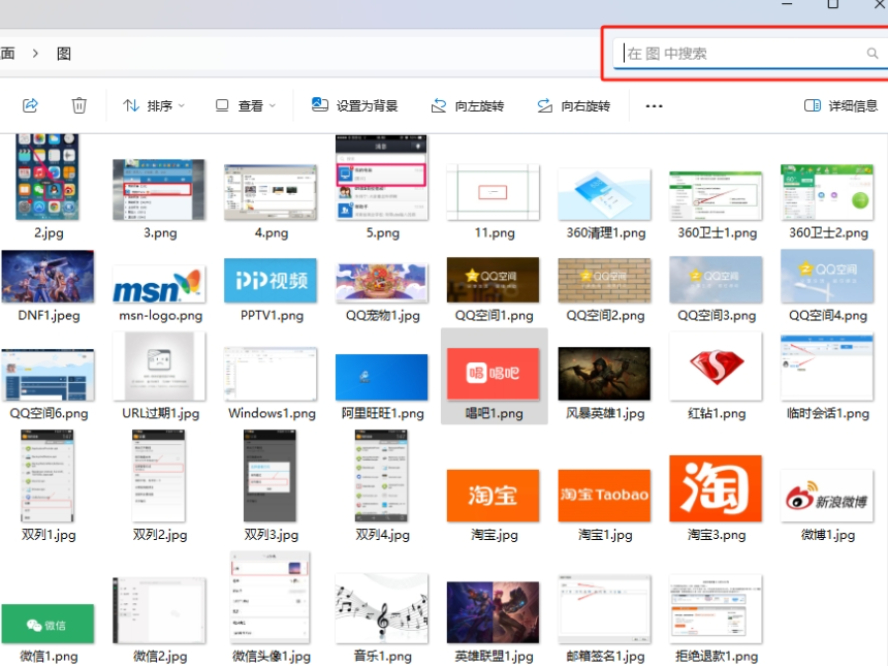Click Rotate right (向右旋转)
Screen dimensions: 888x666
click(x=574, y=106)
